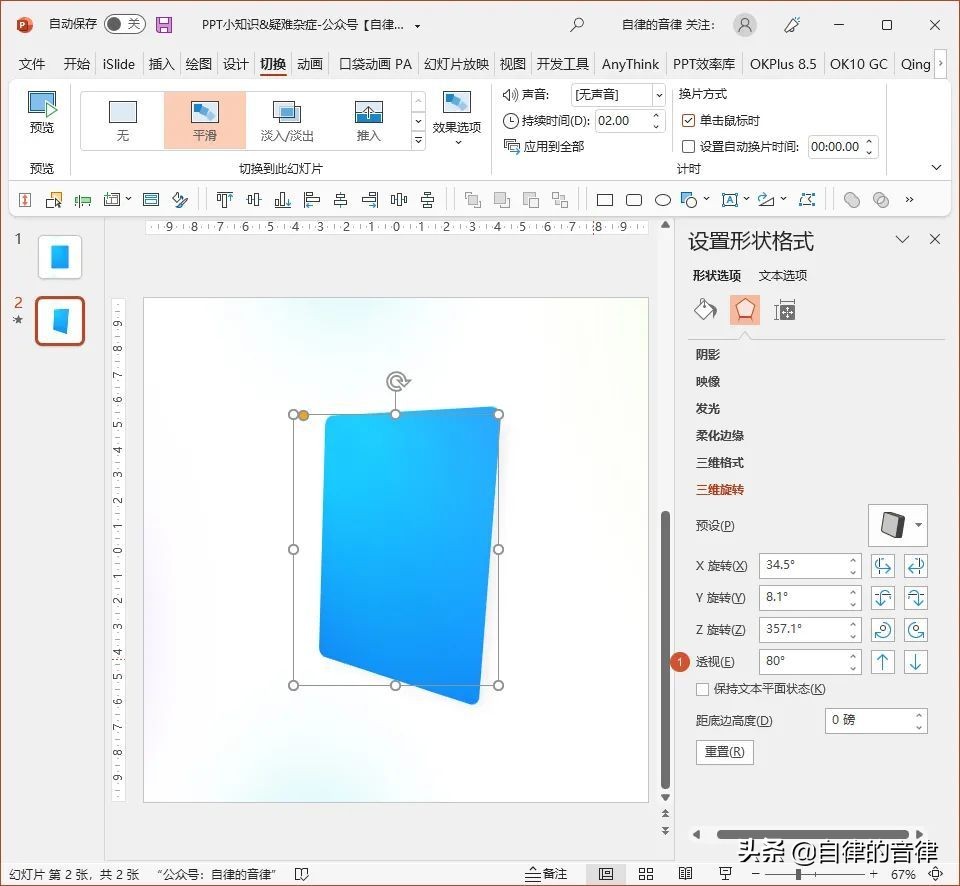Uncheck the 单击鼠标时 checkbox

point(689,120)
